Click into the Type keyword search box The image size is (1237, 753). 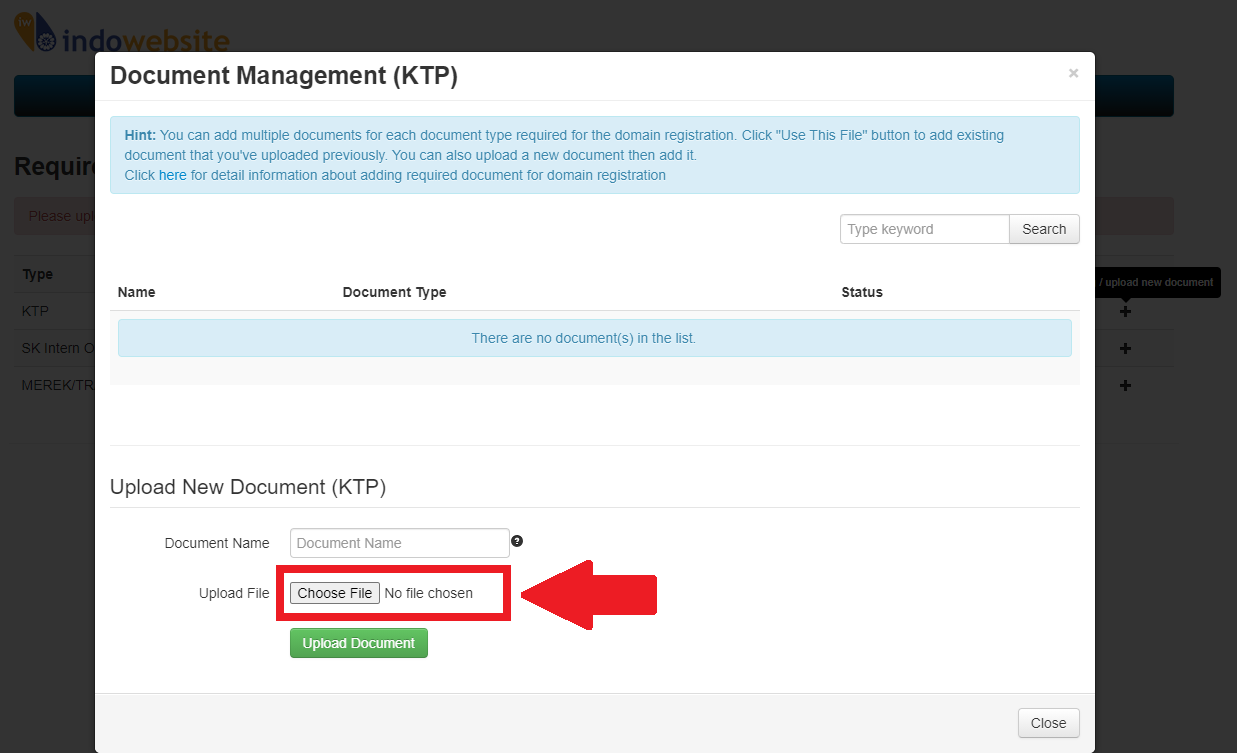pos(924,229)
